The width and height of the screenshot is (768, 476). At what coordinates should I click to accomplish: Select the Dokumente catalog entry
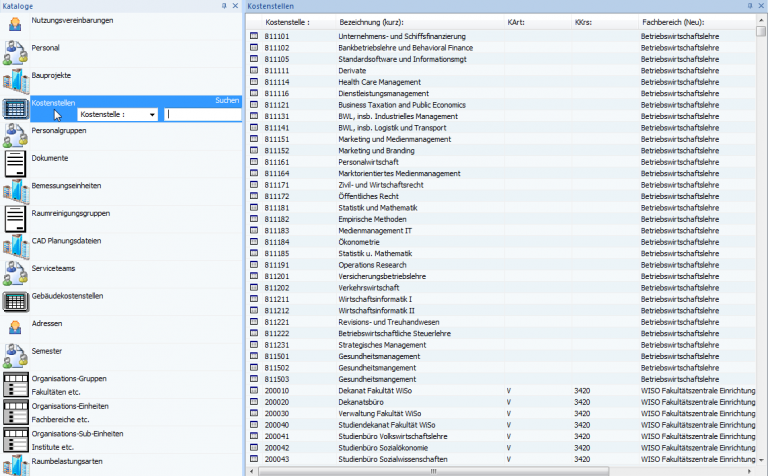pyautogui.click(x=50, y=158)
